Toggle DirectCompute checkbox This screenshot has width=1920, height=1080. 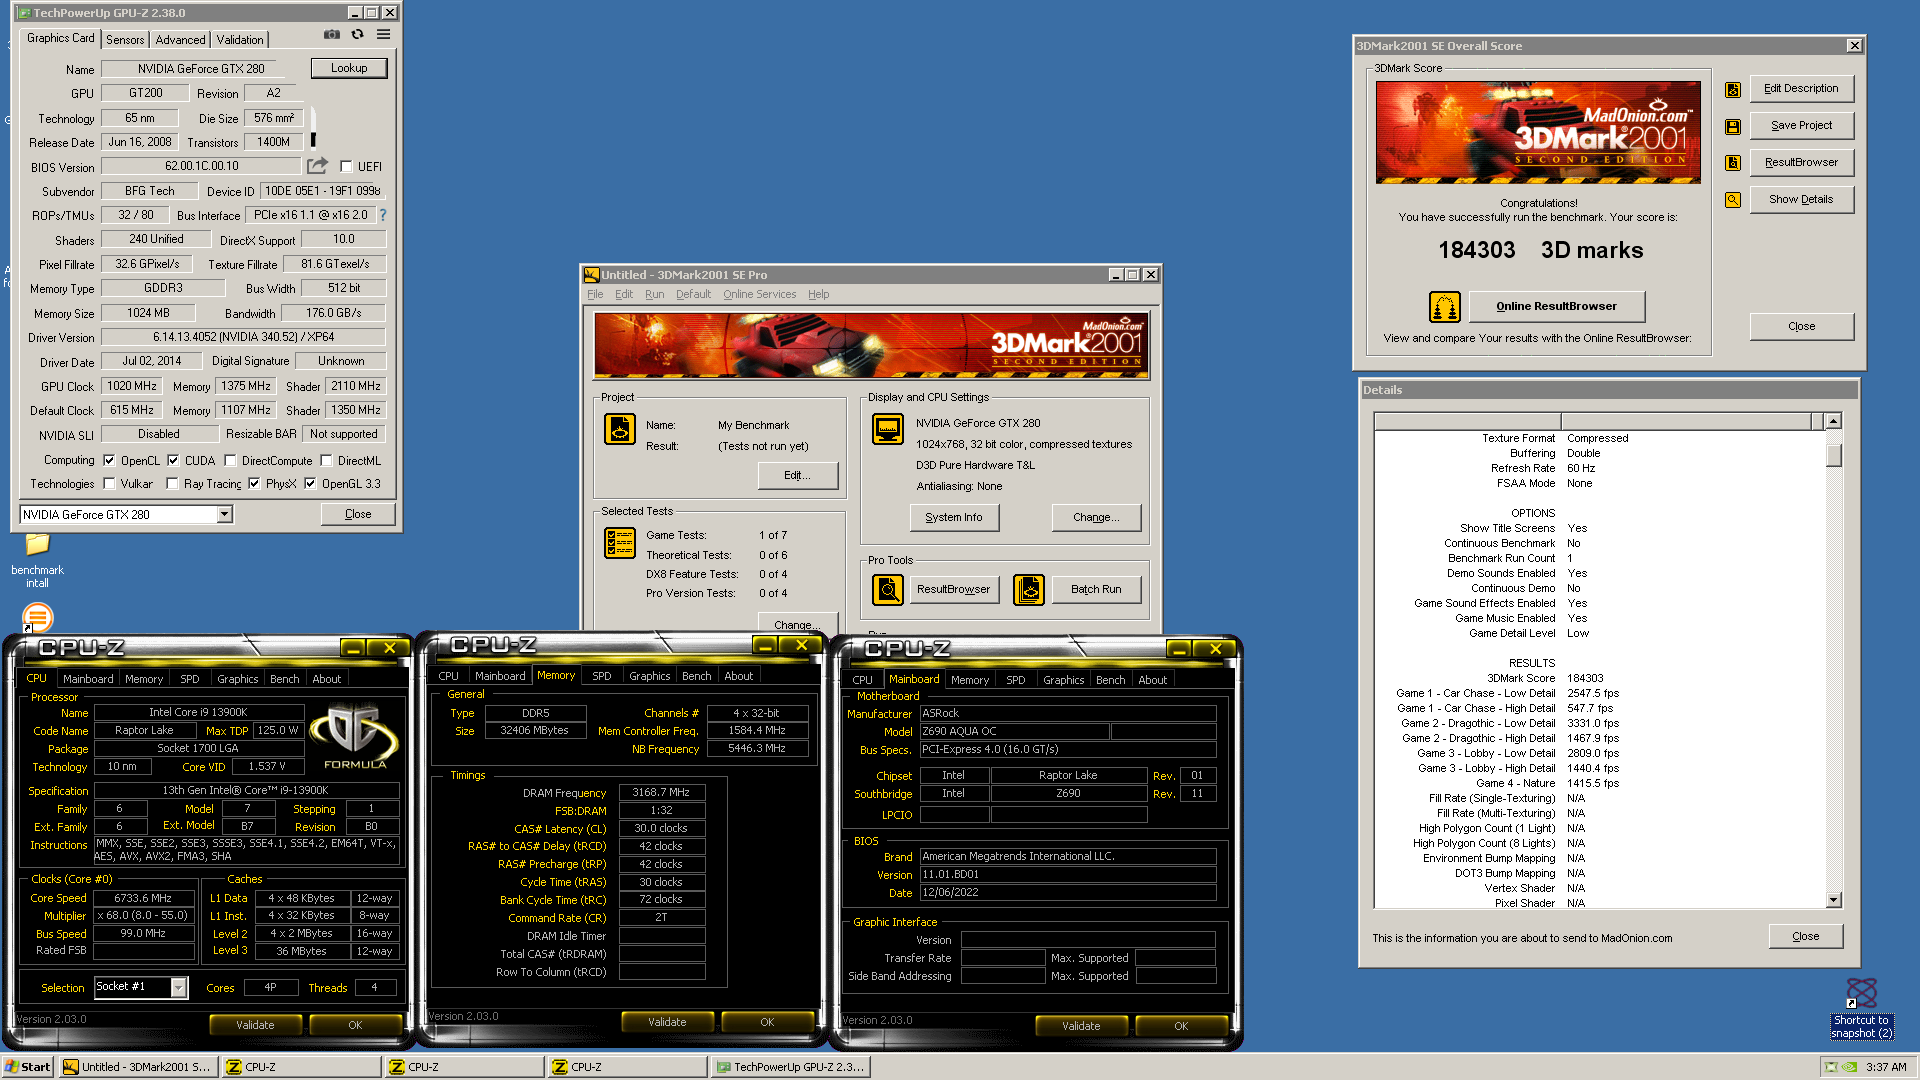pyautogui.click(x=231, y=461)
